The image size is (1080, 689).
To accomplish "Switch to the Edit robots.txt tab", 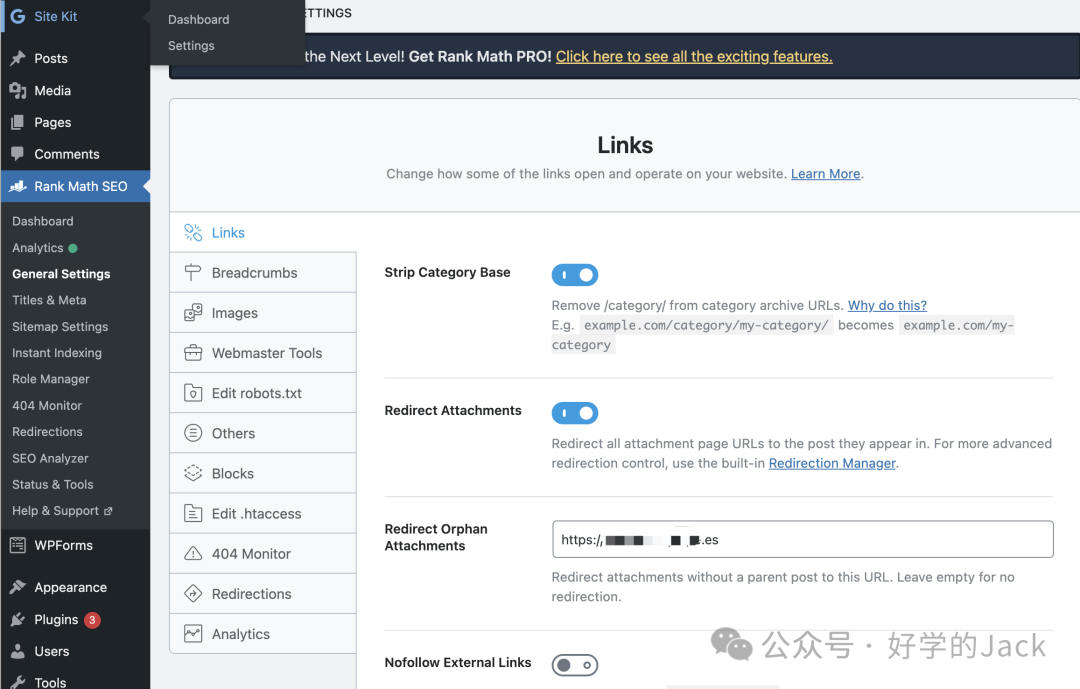I will [x=263, y=393].
